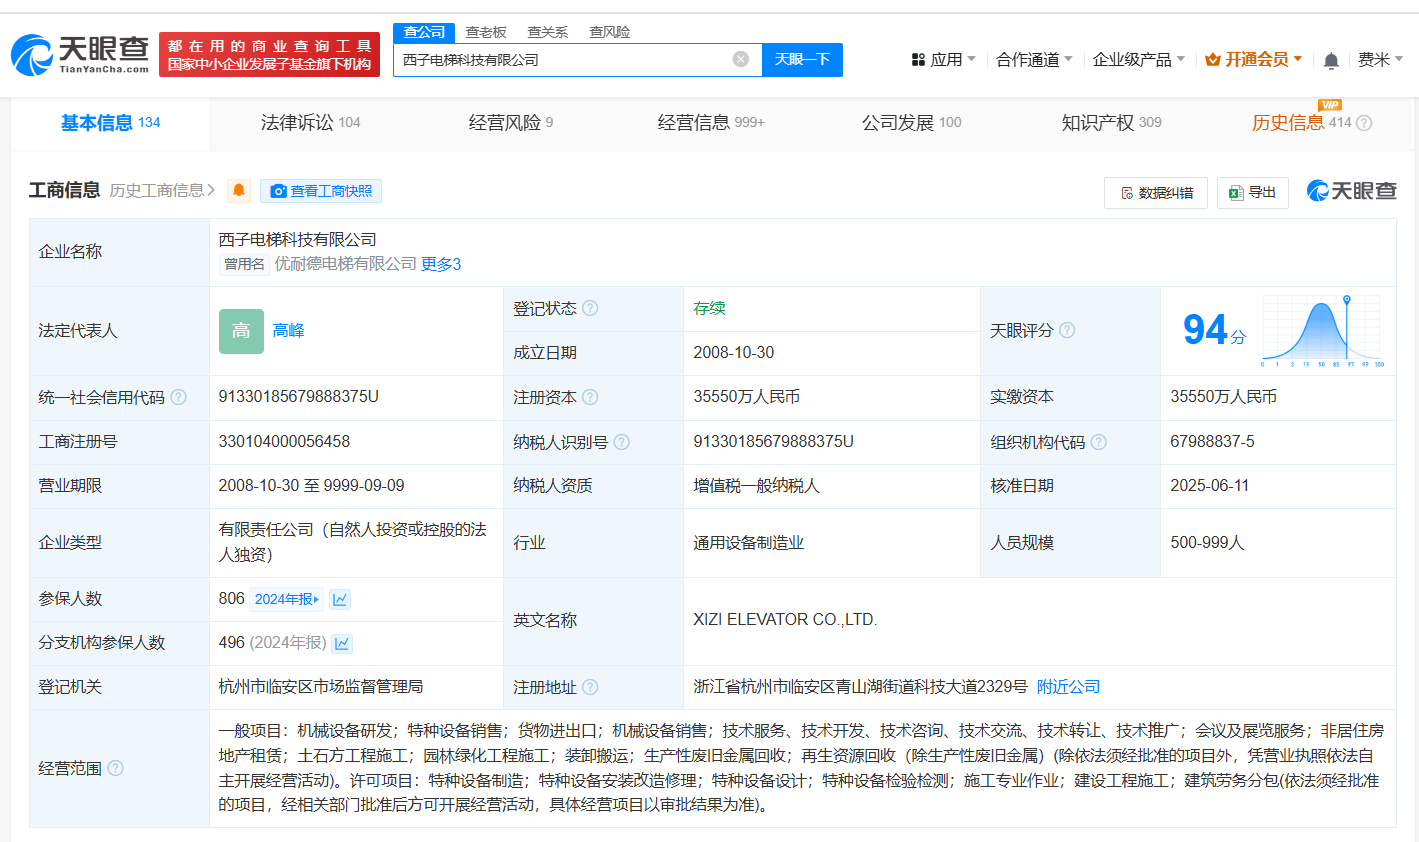
Task: Show the 参保人数 trend chart icon
Action: pyautogui.click(x=340, y=599)
